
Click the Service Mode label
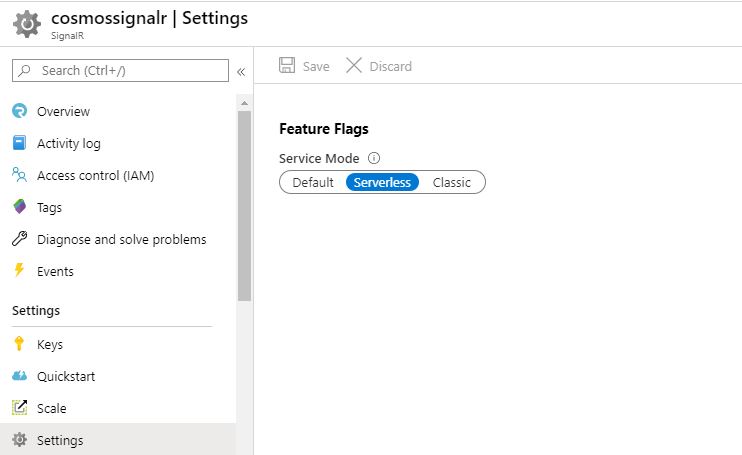319,158
